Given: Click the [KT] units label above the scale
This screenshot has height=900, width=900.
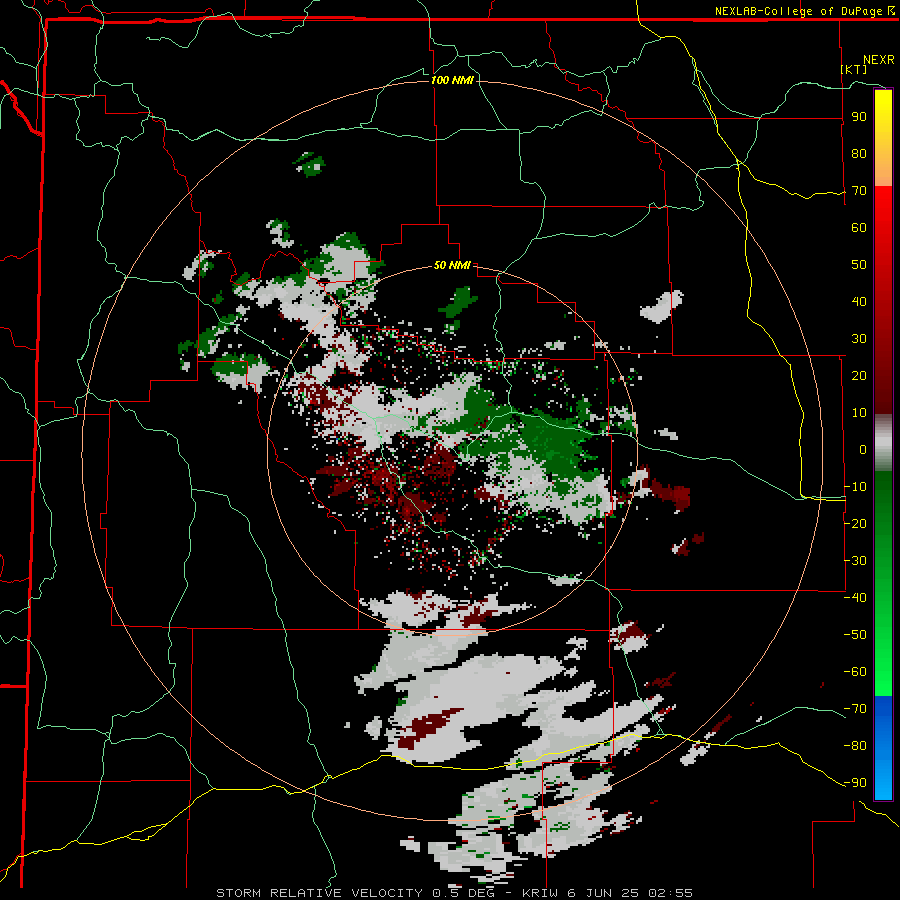Looking at the screenshot, I should pyautogui.click(x=854, y=69).
